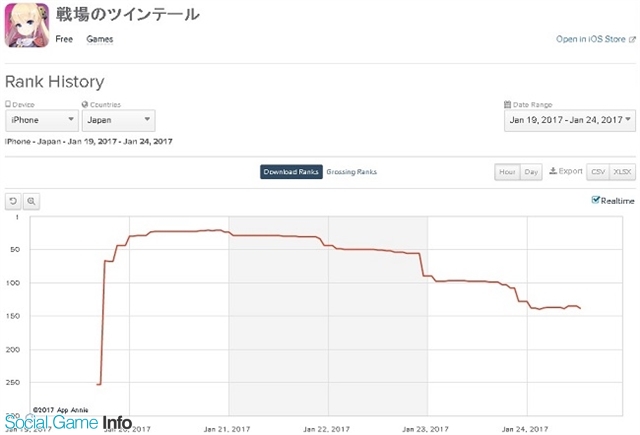Click the device icon beside Device label
Image resolution: width=640 pixels, height=435 pixels.
[8, 104]
